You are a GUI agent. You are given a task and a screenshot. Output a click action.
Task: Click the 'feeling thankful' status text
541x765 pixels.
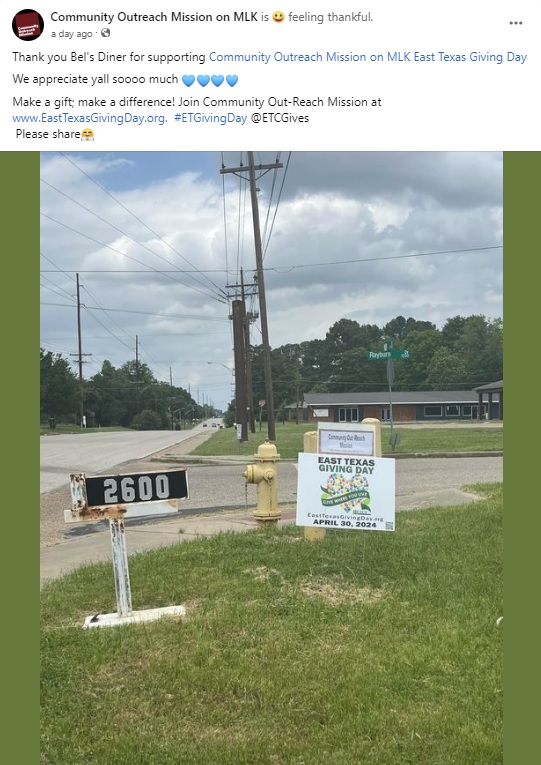330,17
